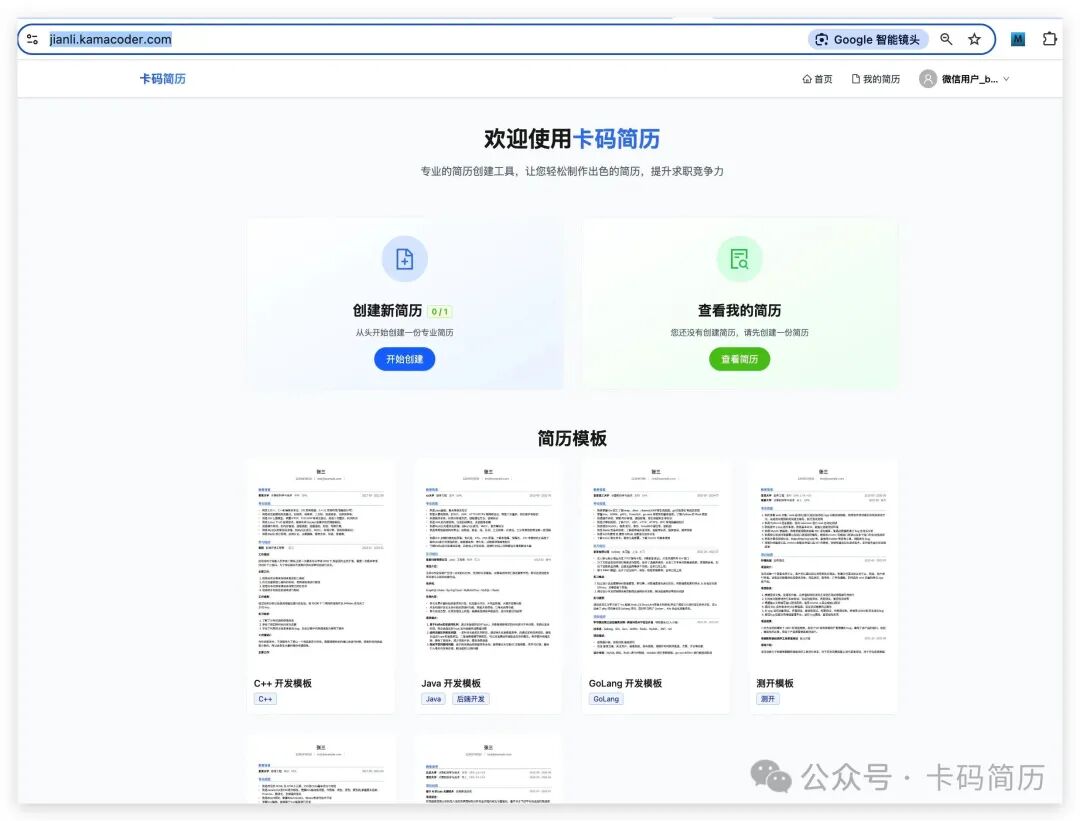Open the extensions puzzle icon
The width and height of the screenshot is (1080, 821).
click(1049, 39)
